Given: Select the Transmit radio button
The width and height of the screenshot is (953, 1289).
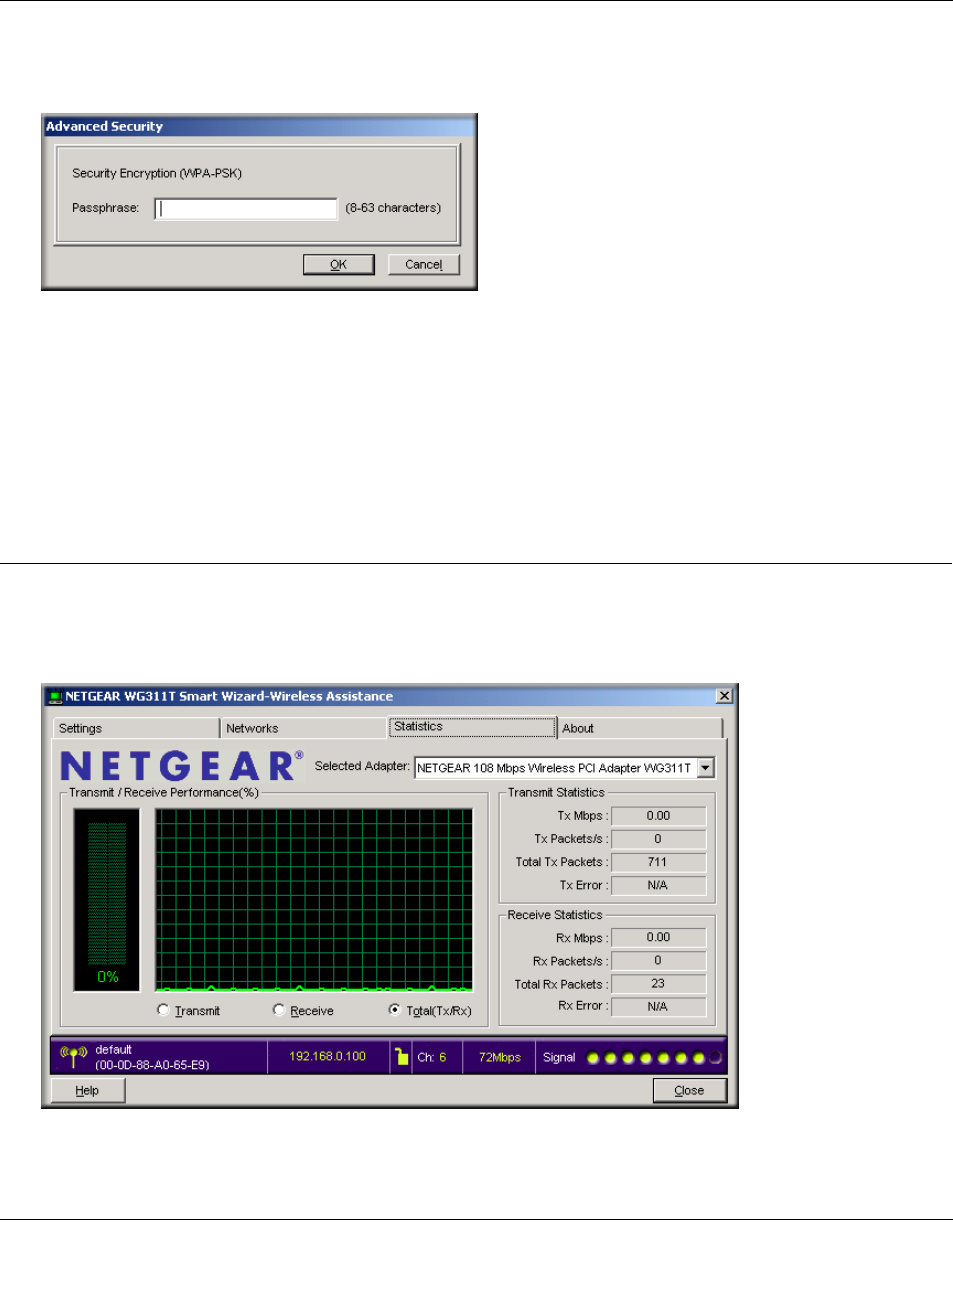Looking at the screenshot, I should pyautogui.click(x=163, y=1010).
